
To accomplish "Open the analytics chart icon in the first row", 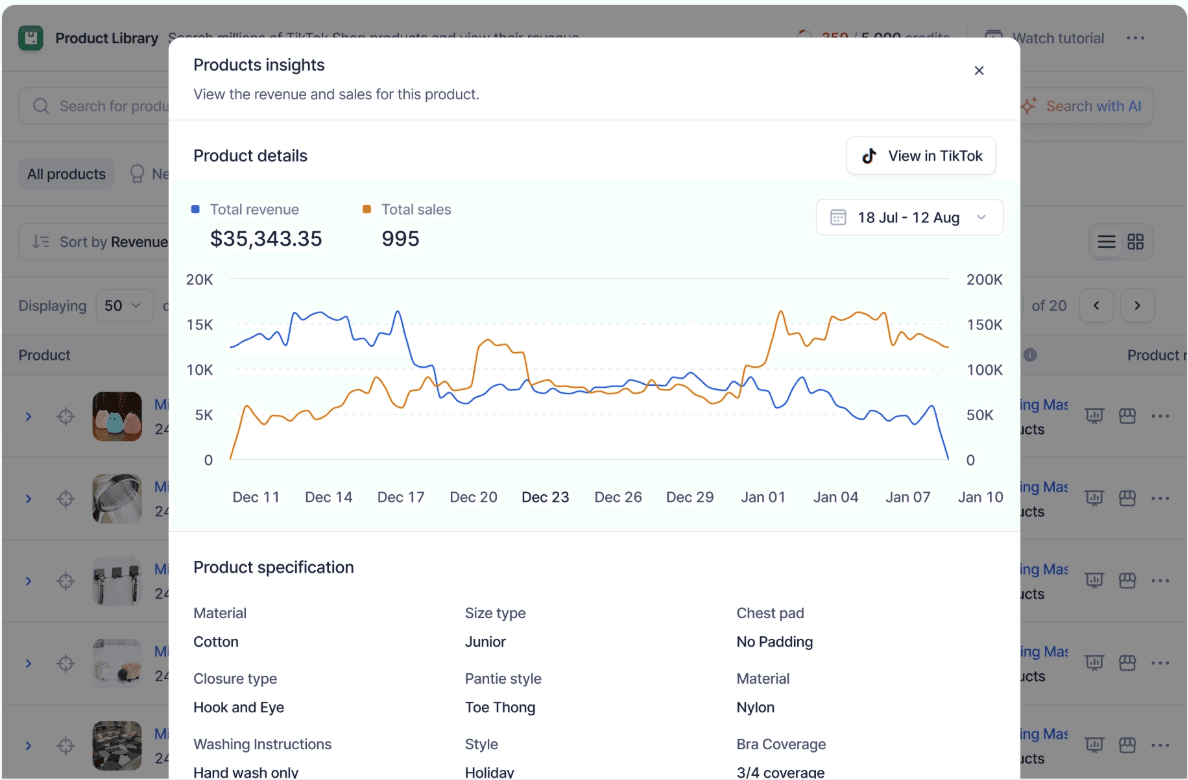I will 1094,416.
